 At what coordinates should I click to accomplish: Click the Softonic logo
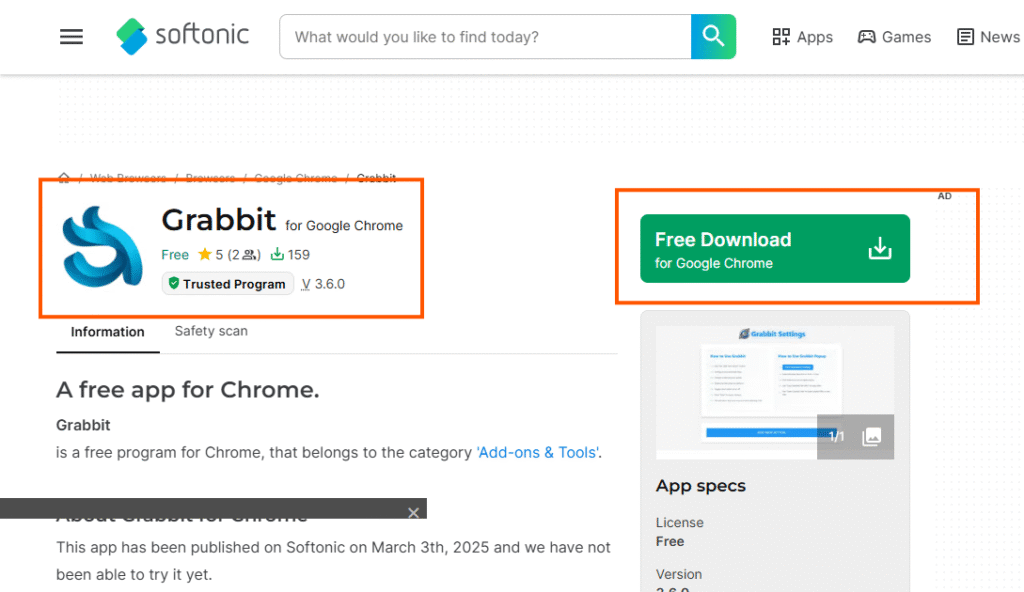pyautogui.click(x=182, y=36)
